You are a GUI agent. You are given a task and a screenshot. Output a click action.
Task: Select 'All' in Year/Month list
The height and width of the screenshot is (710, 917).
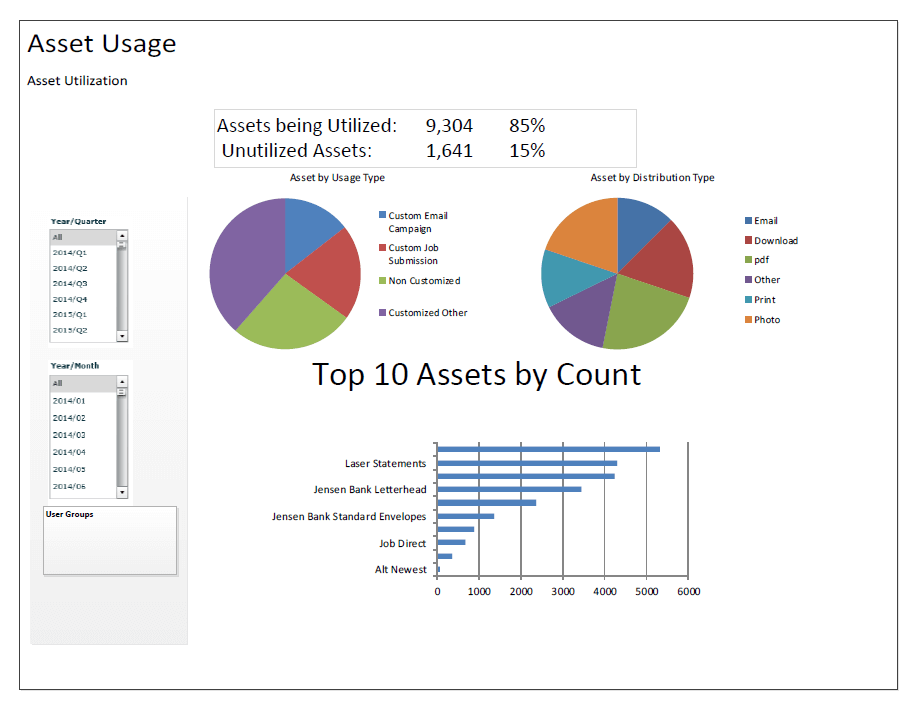tap(84, 383)
